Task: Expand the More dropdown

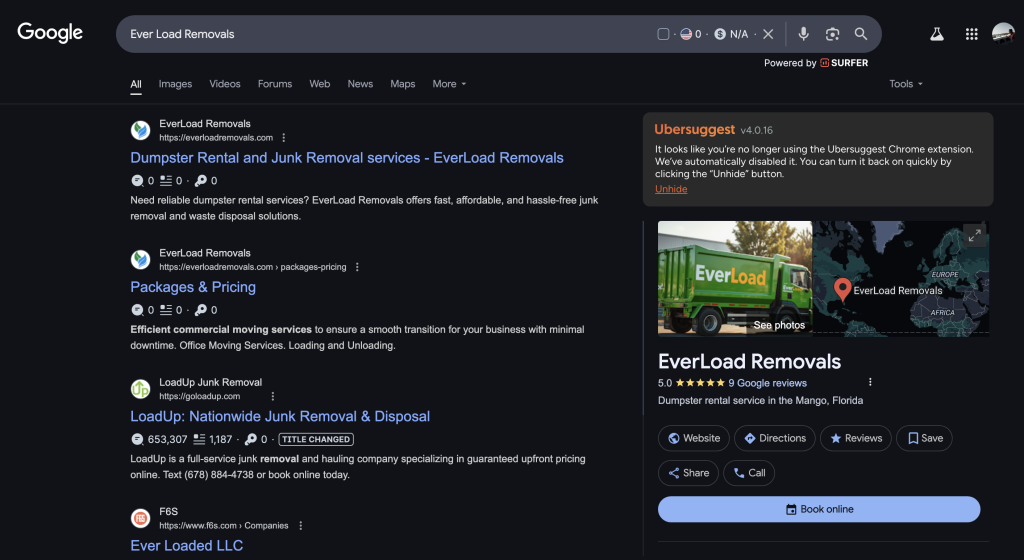Action: click(449, 84)
